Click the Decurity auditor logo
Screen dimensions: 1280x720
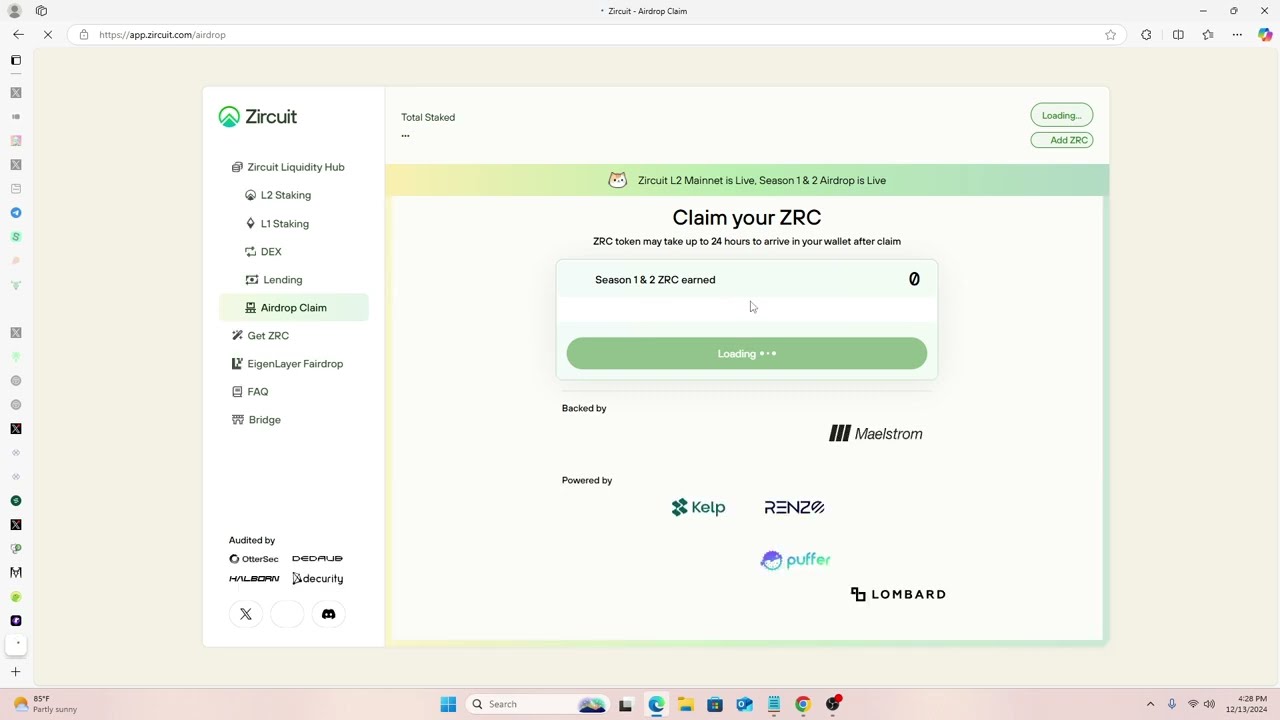(x=318, y=578)
